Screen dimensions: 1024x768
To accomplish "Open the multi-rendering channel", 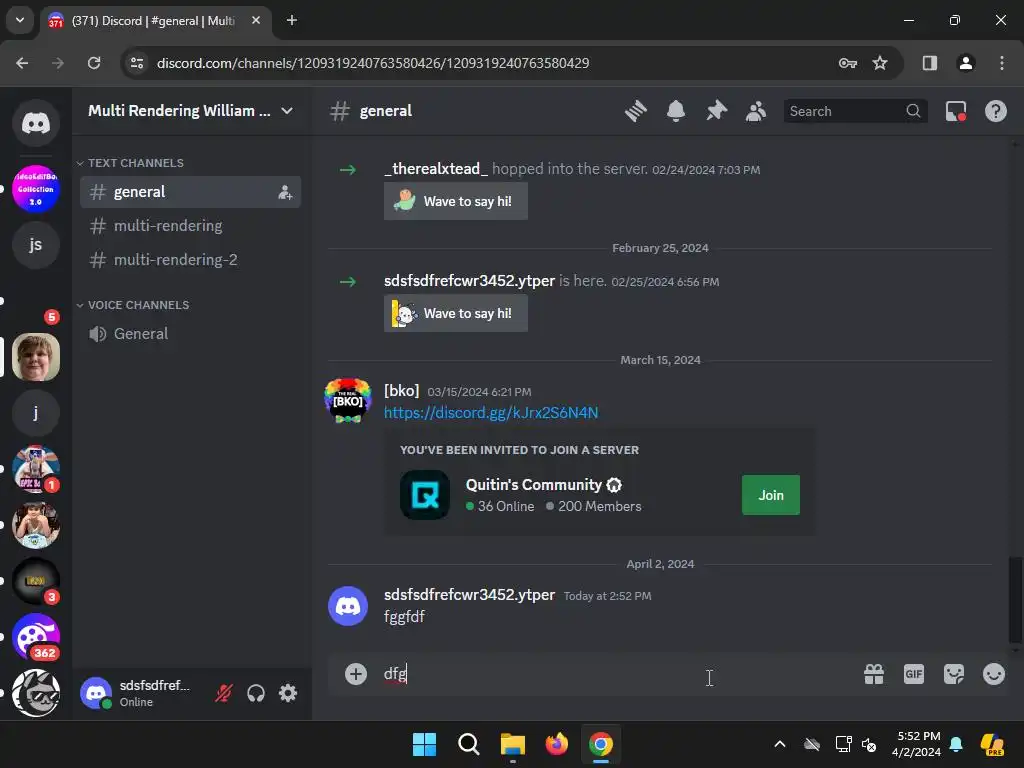I will tap(191, 226).
